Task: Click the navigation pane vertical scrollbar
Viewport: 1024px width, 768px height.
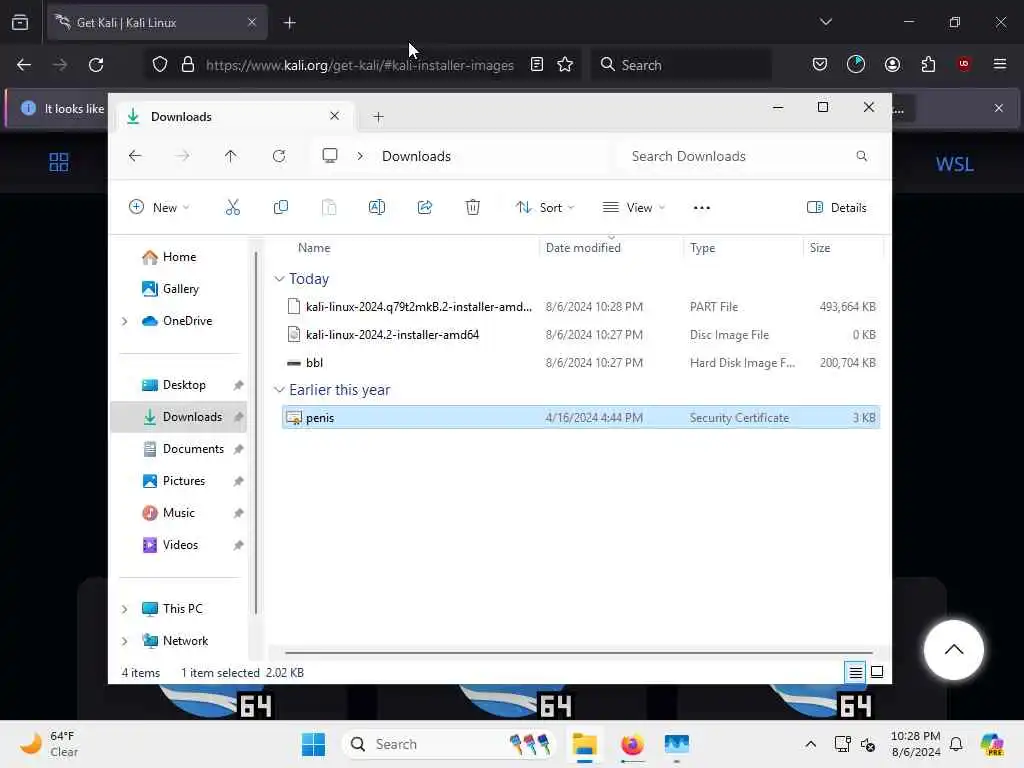Action: pos(256,432)
